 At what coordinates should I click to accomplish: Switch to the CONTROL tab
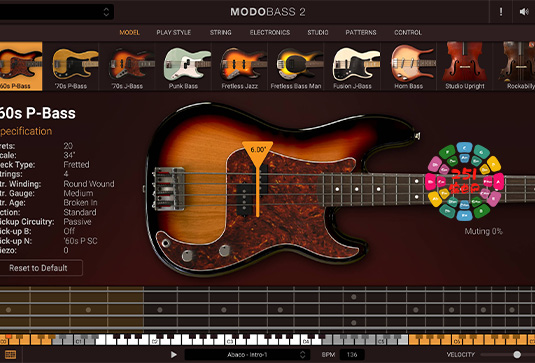pyautogui.click(x=408, y=32)
